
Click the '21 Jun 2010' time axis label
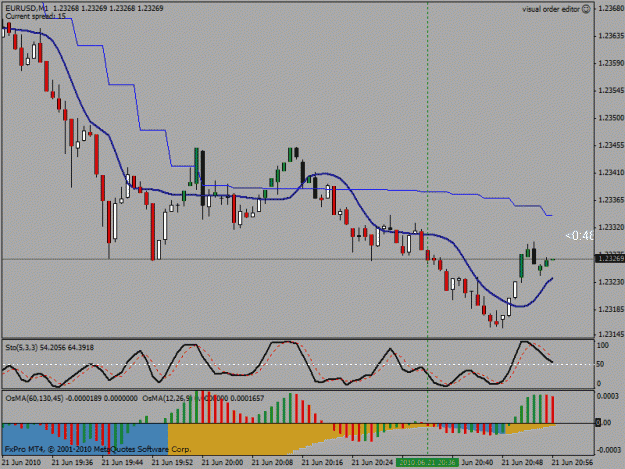click(x=22, y=462)
